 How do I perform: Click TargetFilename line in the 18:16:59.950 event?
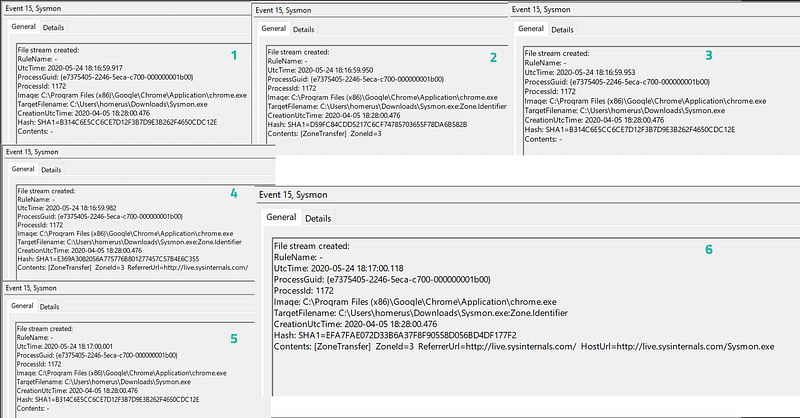click(x=387, y=107)
